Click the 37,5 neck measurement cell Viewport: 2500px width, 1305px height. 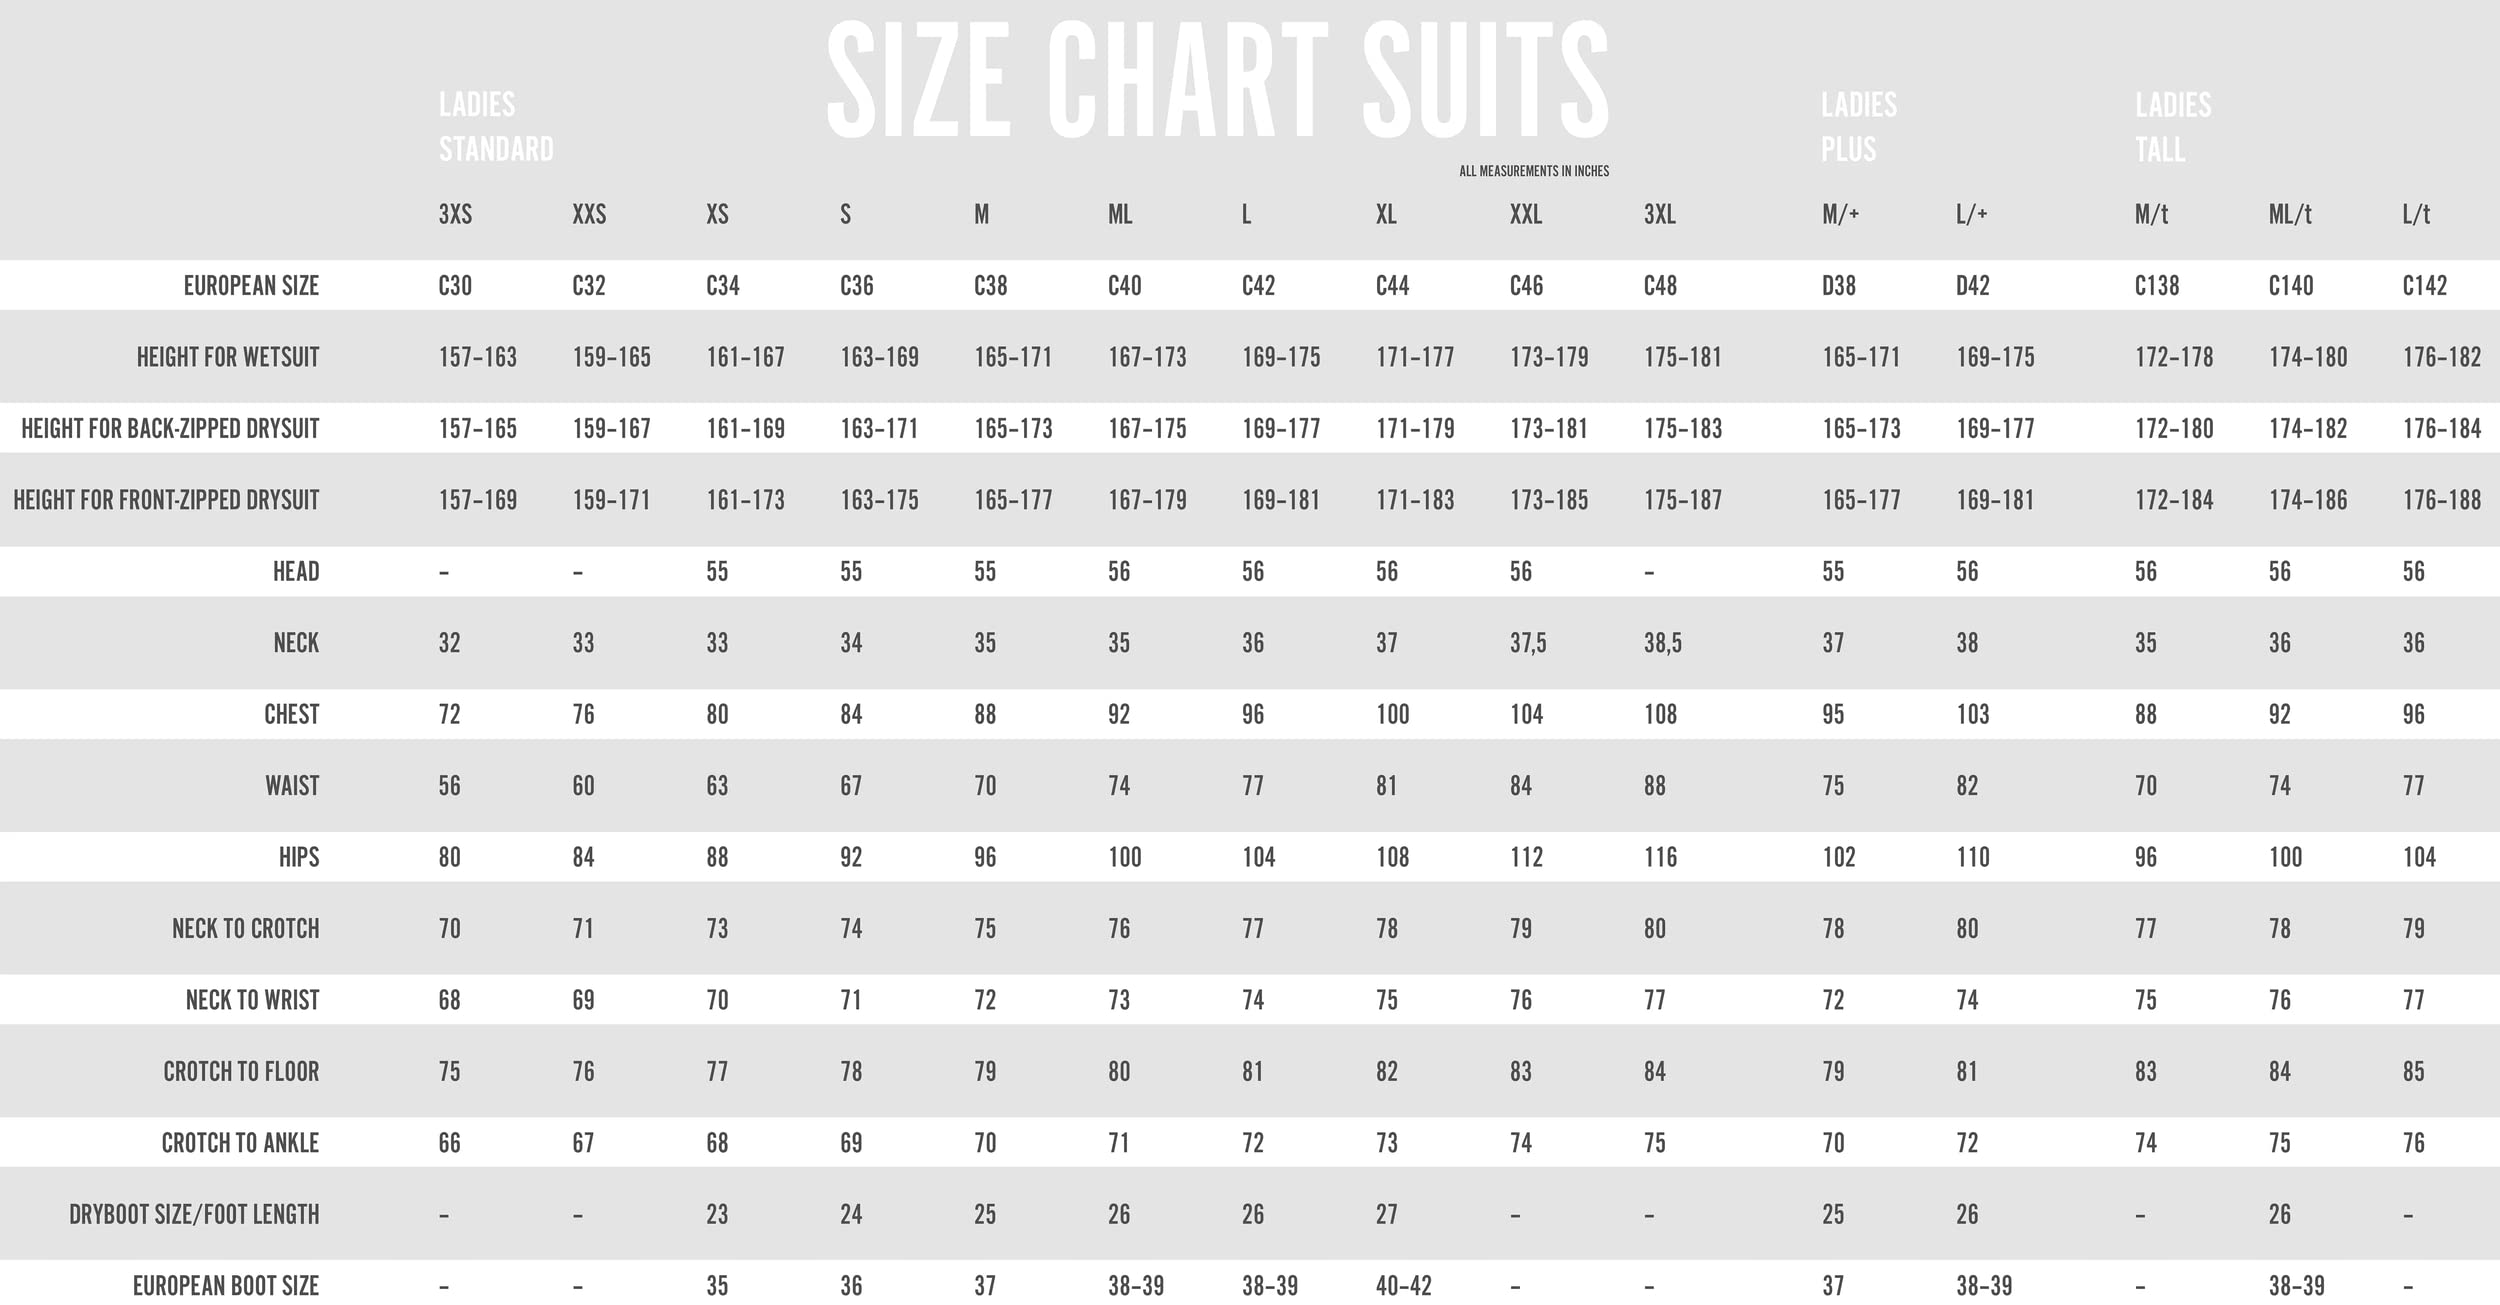[1527, 643]
